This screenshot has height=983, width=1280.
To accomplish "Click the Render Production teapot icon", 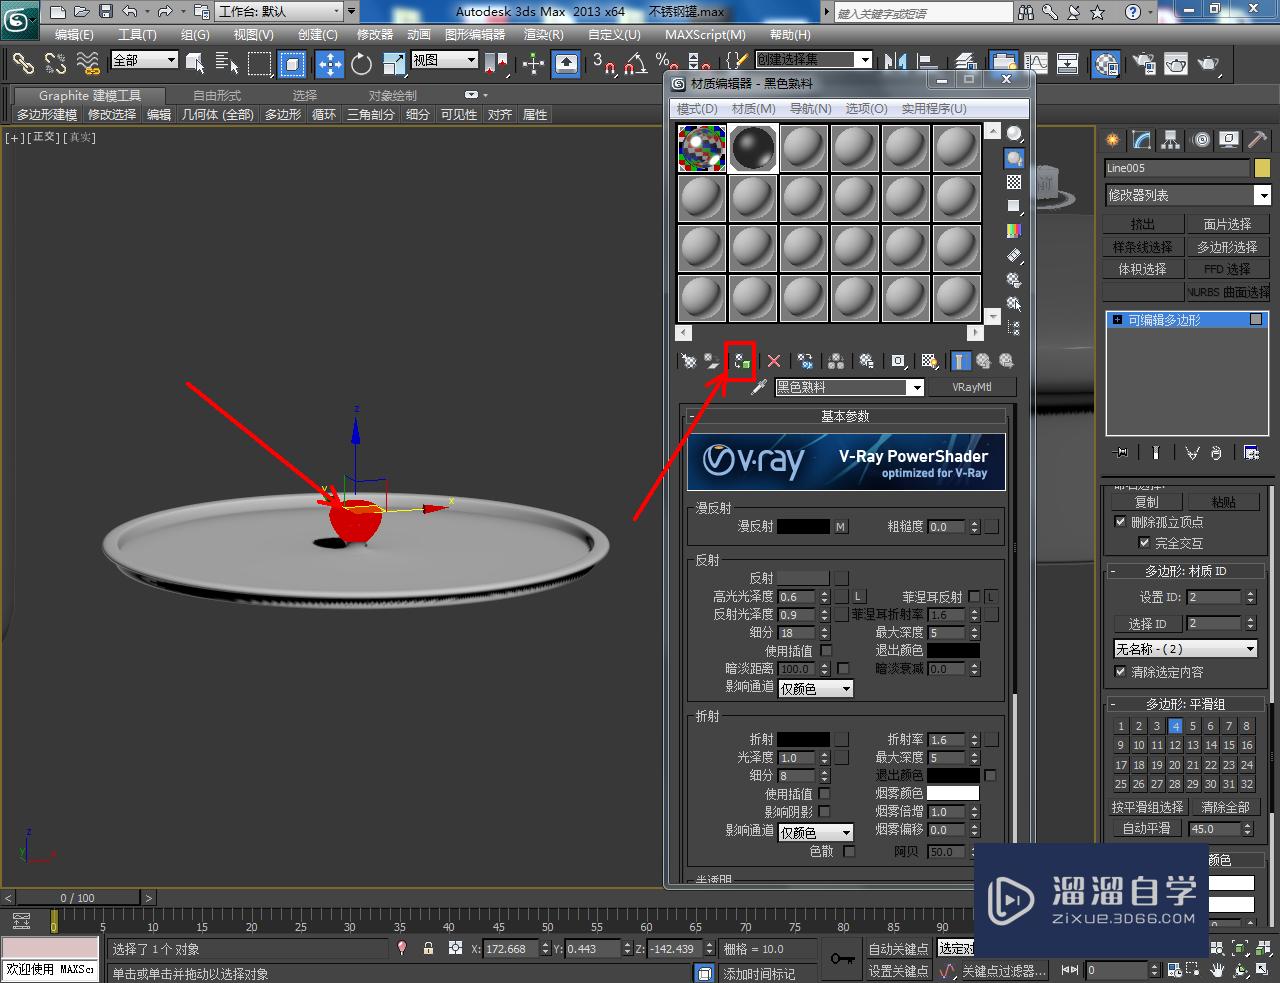I will [x=1209, y=64].
